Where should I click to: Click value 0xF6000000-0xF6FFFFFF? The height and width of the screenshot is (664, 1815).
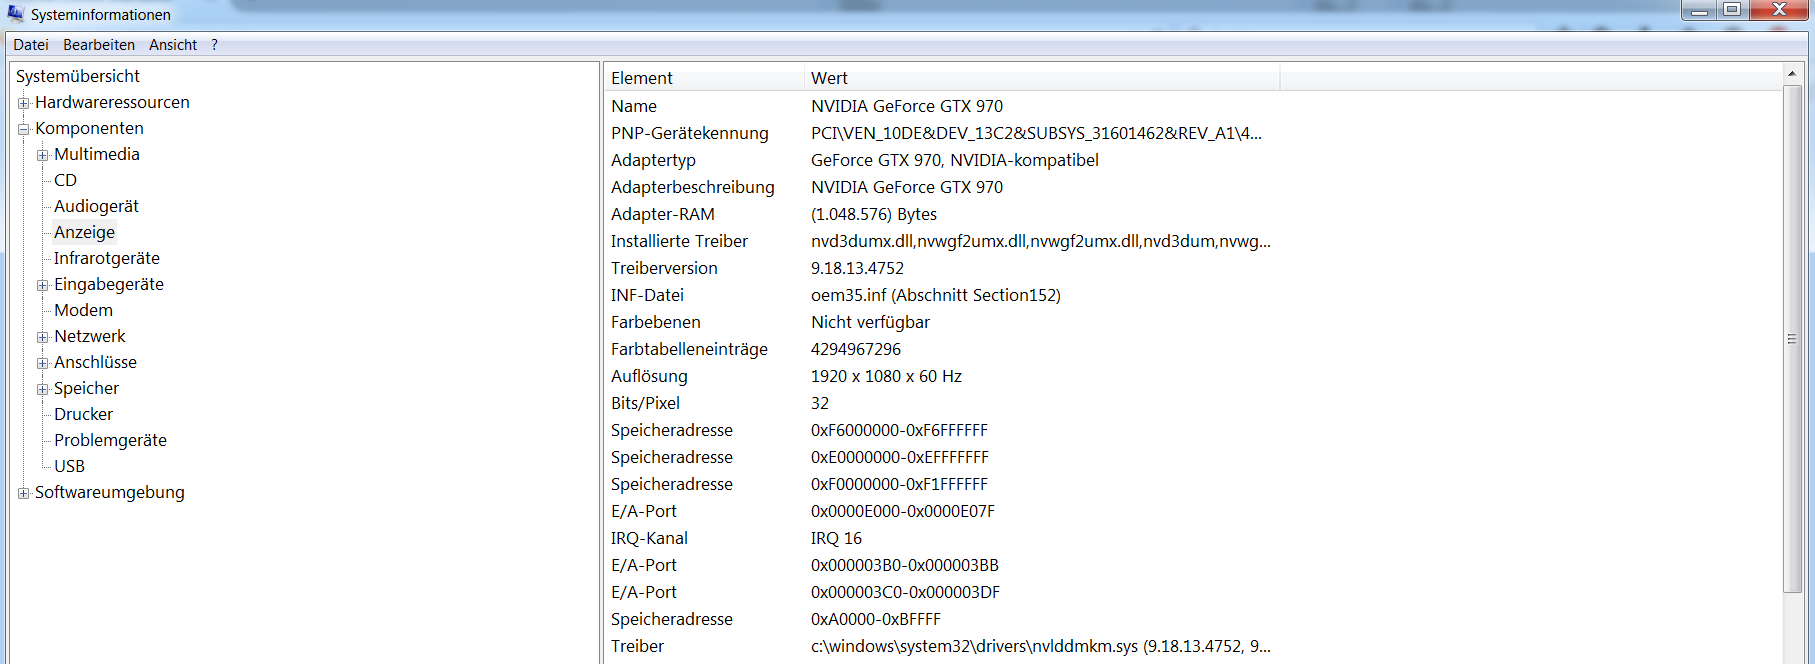click(899, 430)
